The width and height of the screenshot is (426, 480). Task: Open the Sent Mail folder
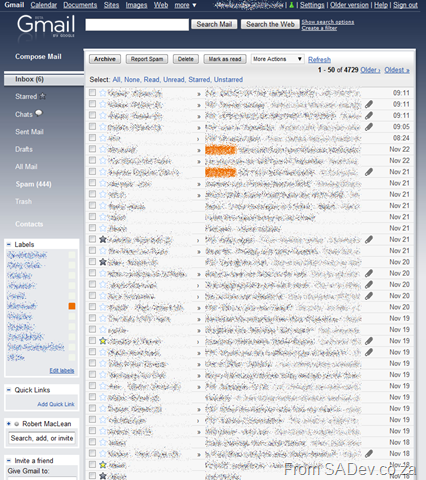pos(29,132)
